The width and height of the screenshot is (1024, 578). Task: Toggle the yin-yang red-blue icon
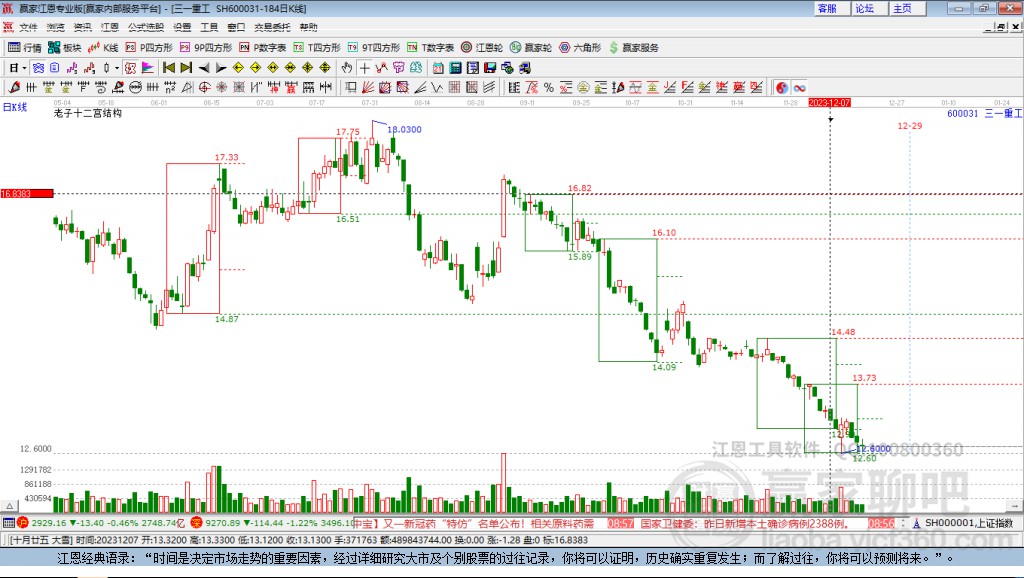pyautogui.click(x=782, y=88)
